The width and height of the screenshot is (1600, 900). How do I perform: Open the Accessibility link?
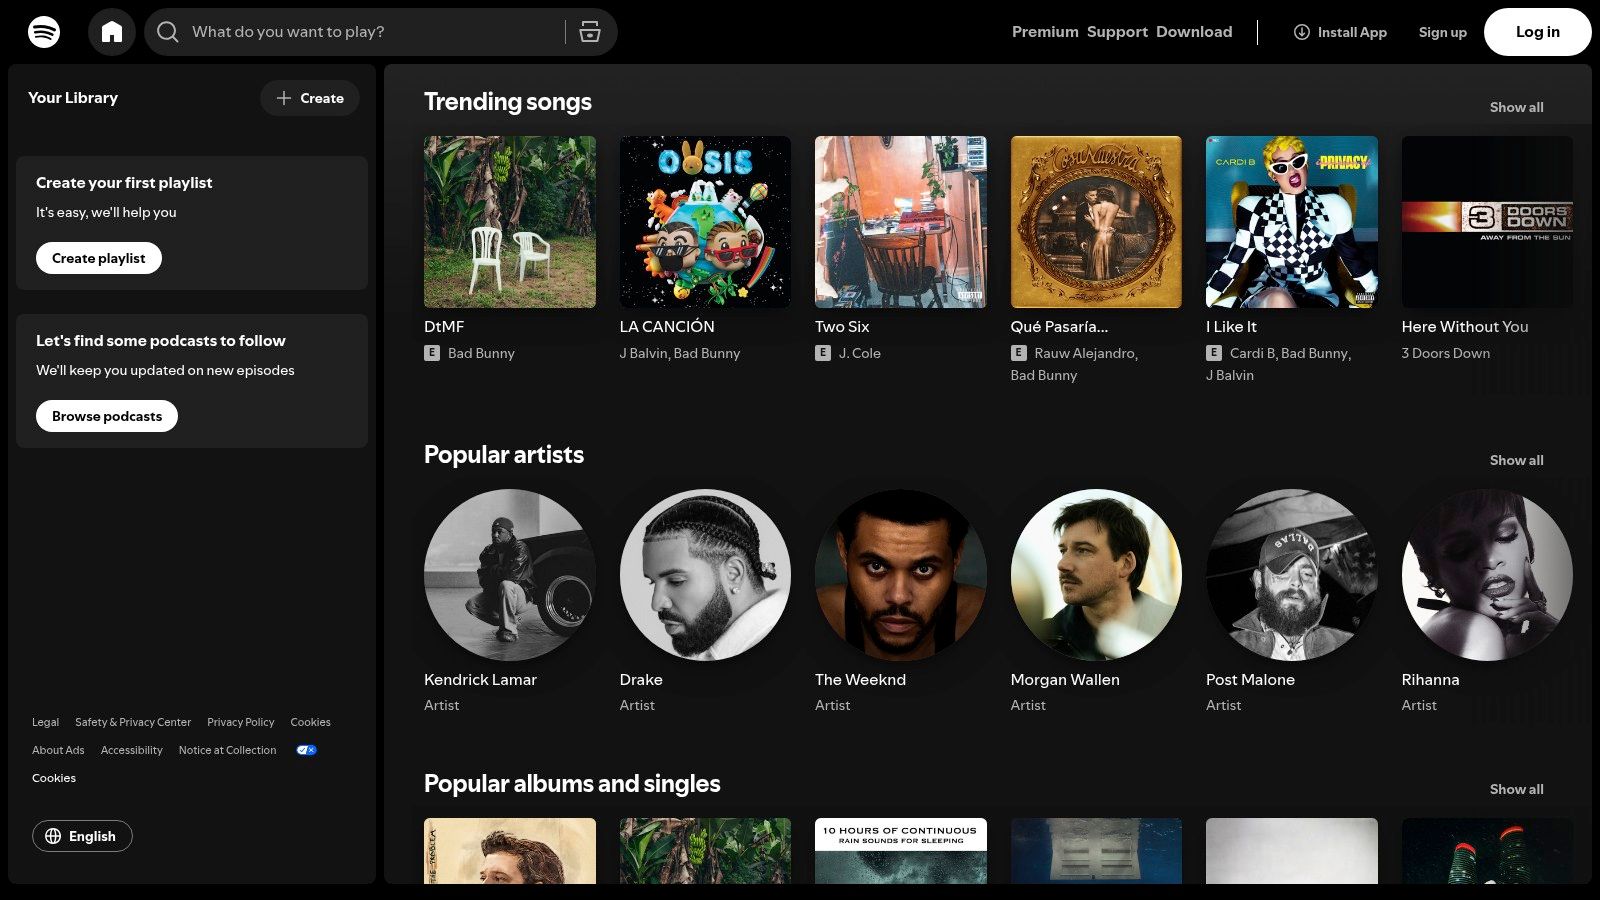(131, 750)
